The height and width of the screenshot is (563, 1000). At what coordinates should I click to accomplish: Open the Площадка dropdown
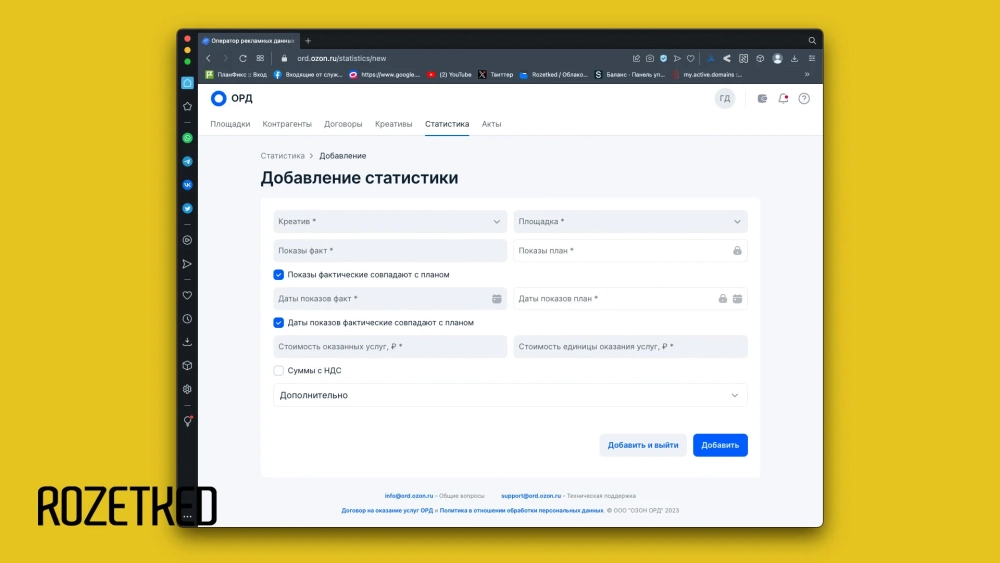point(630,222)
